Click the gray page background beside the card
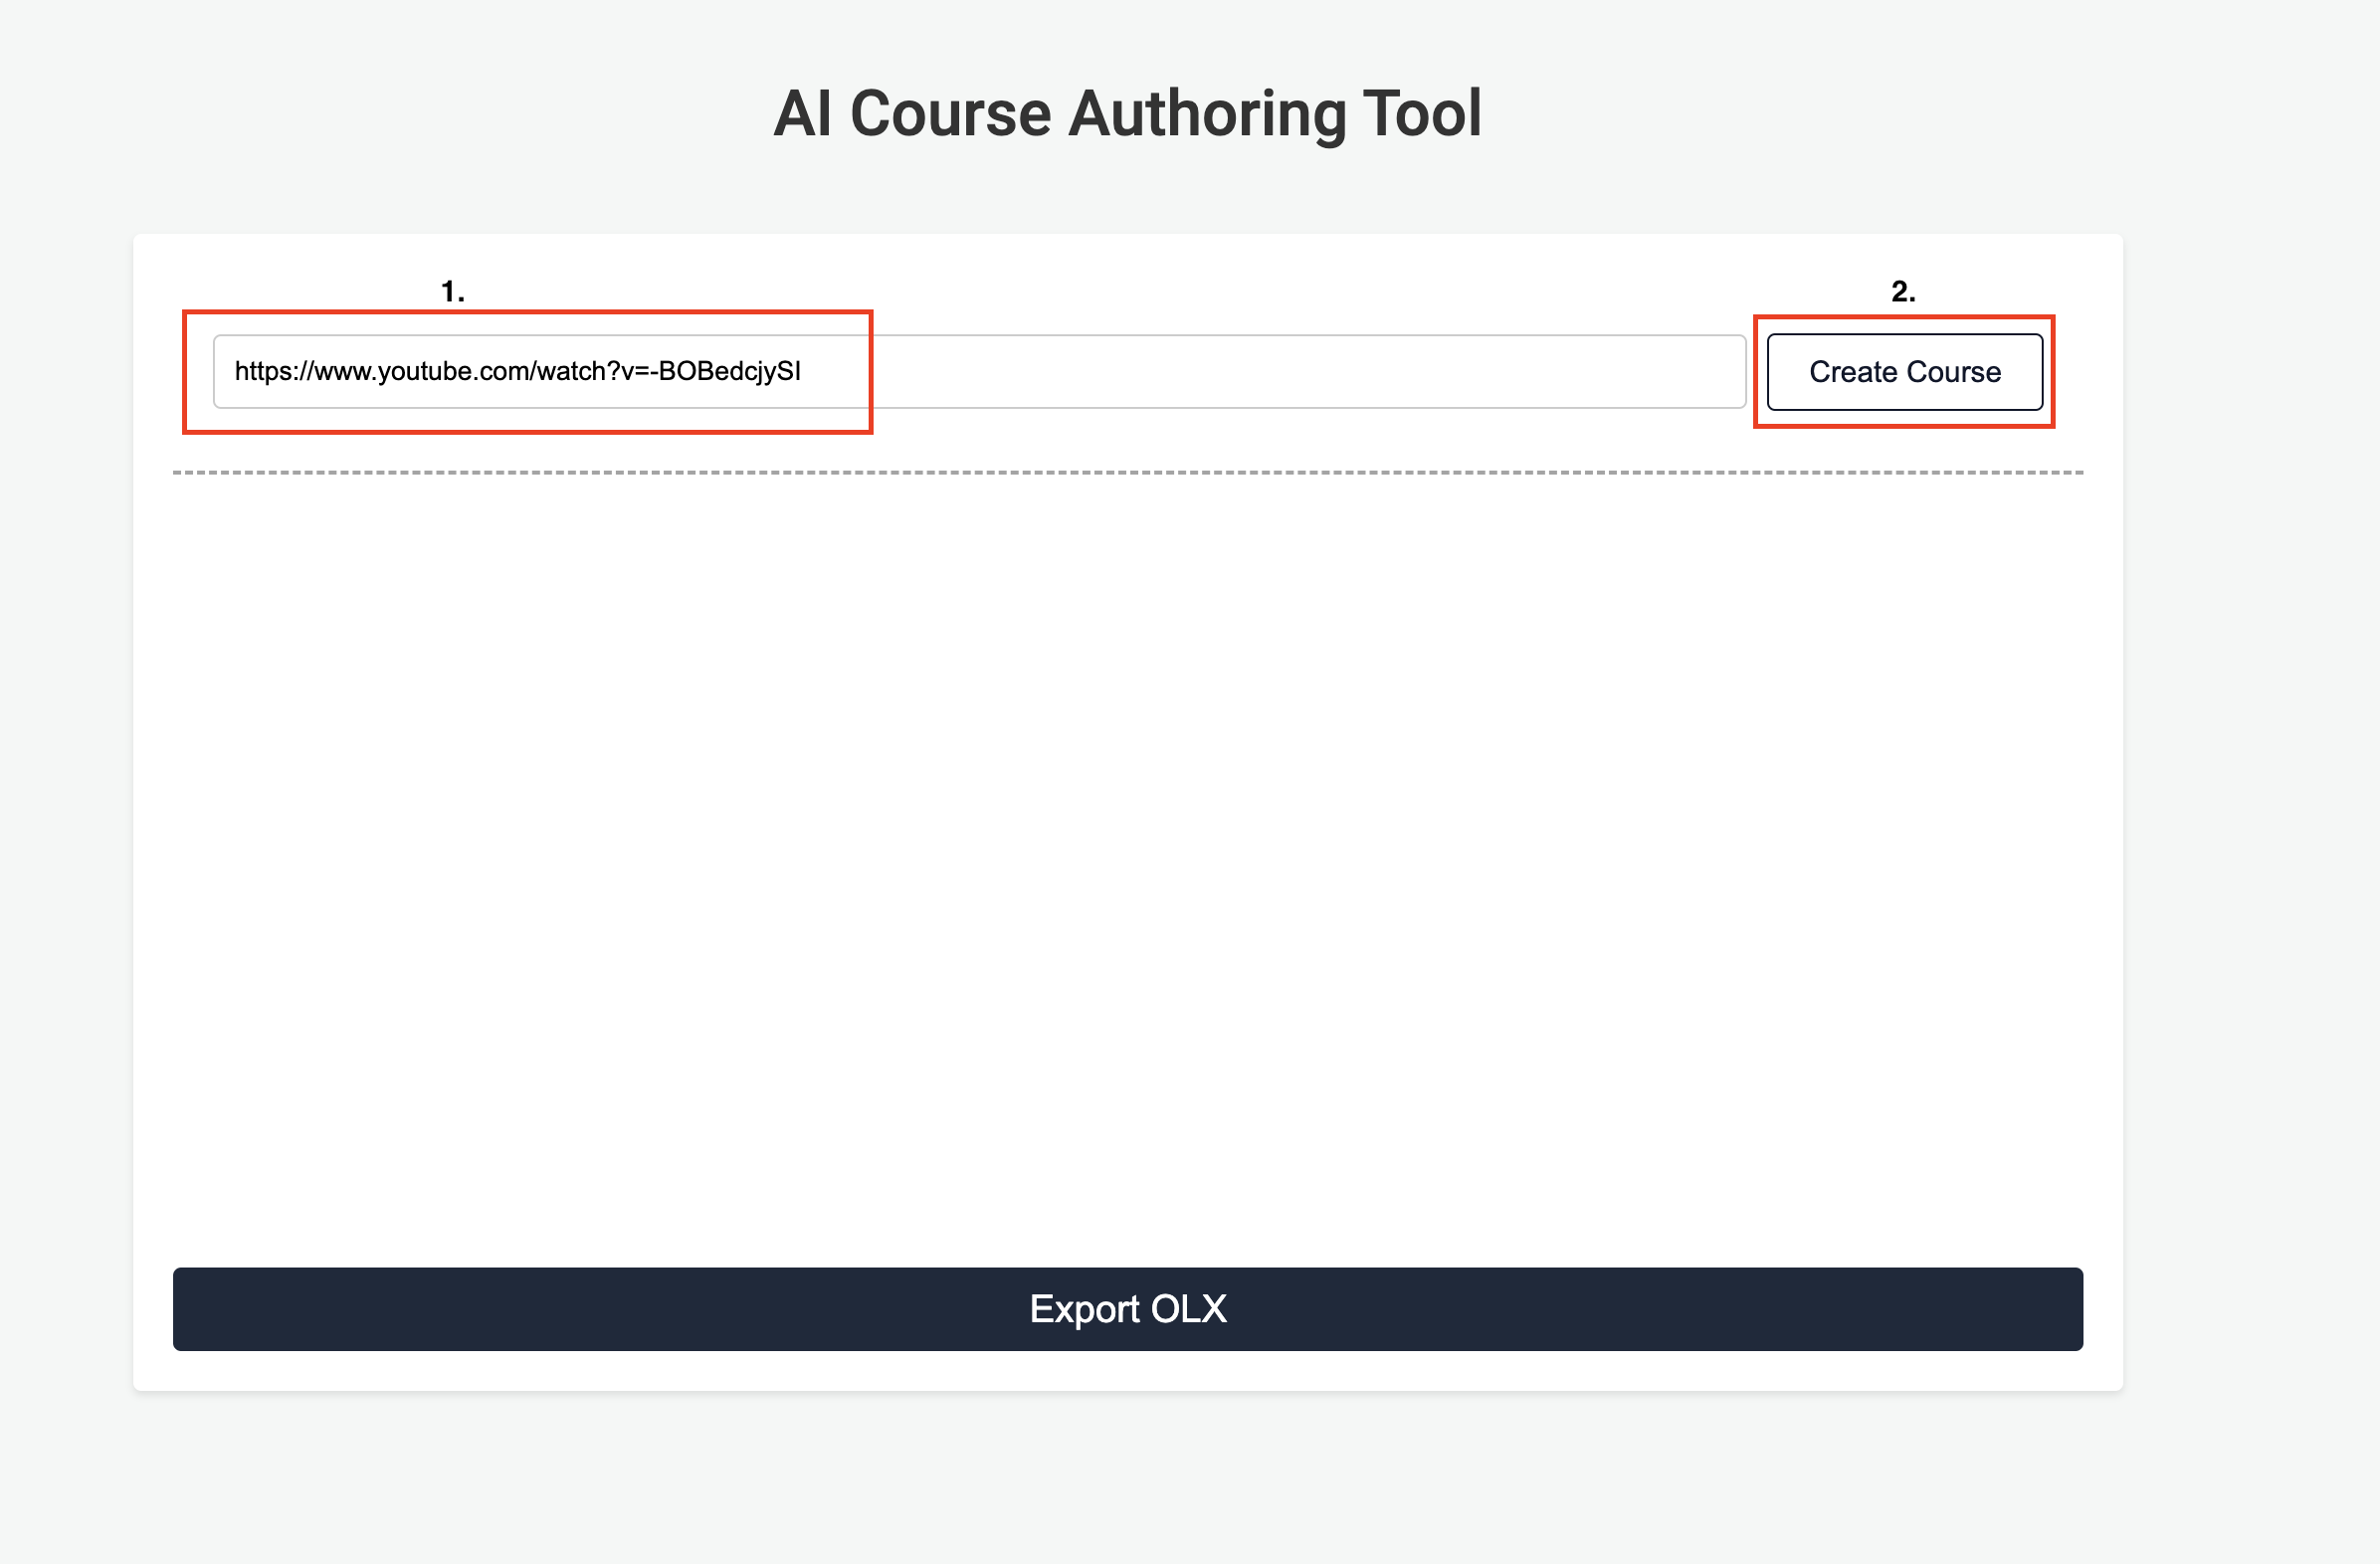The width and height of the screenshot is (2380, 1564). coord(2250,800)
